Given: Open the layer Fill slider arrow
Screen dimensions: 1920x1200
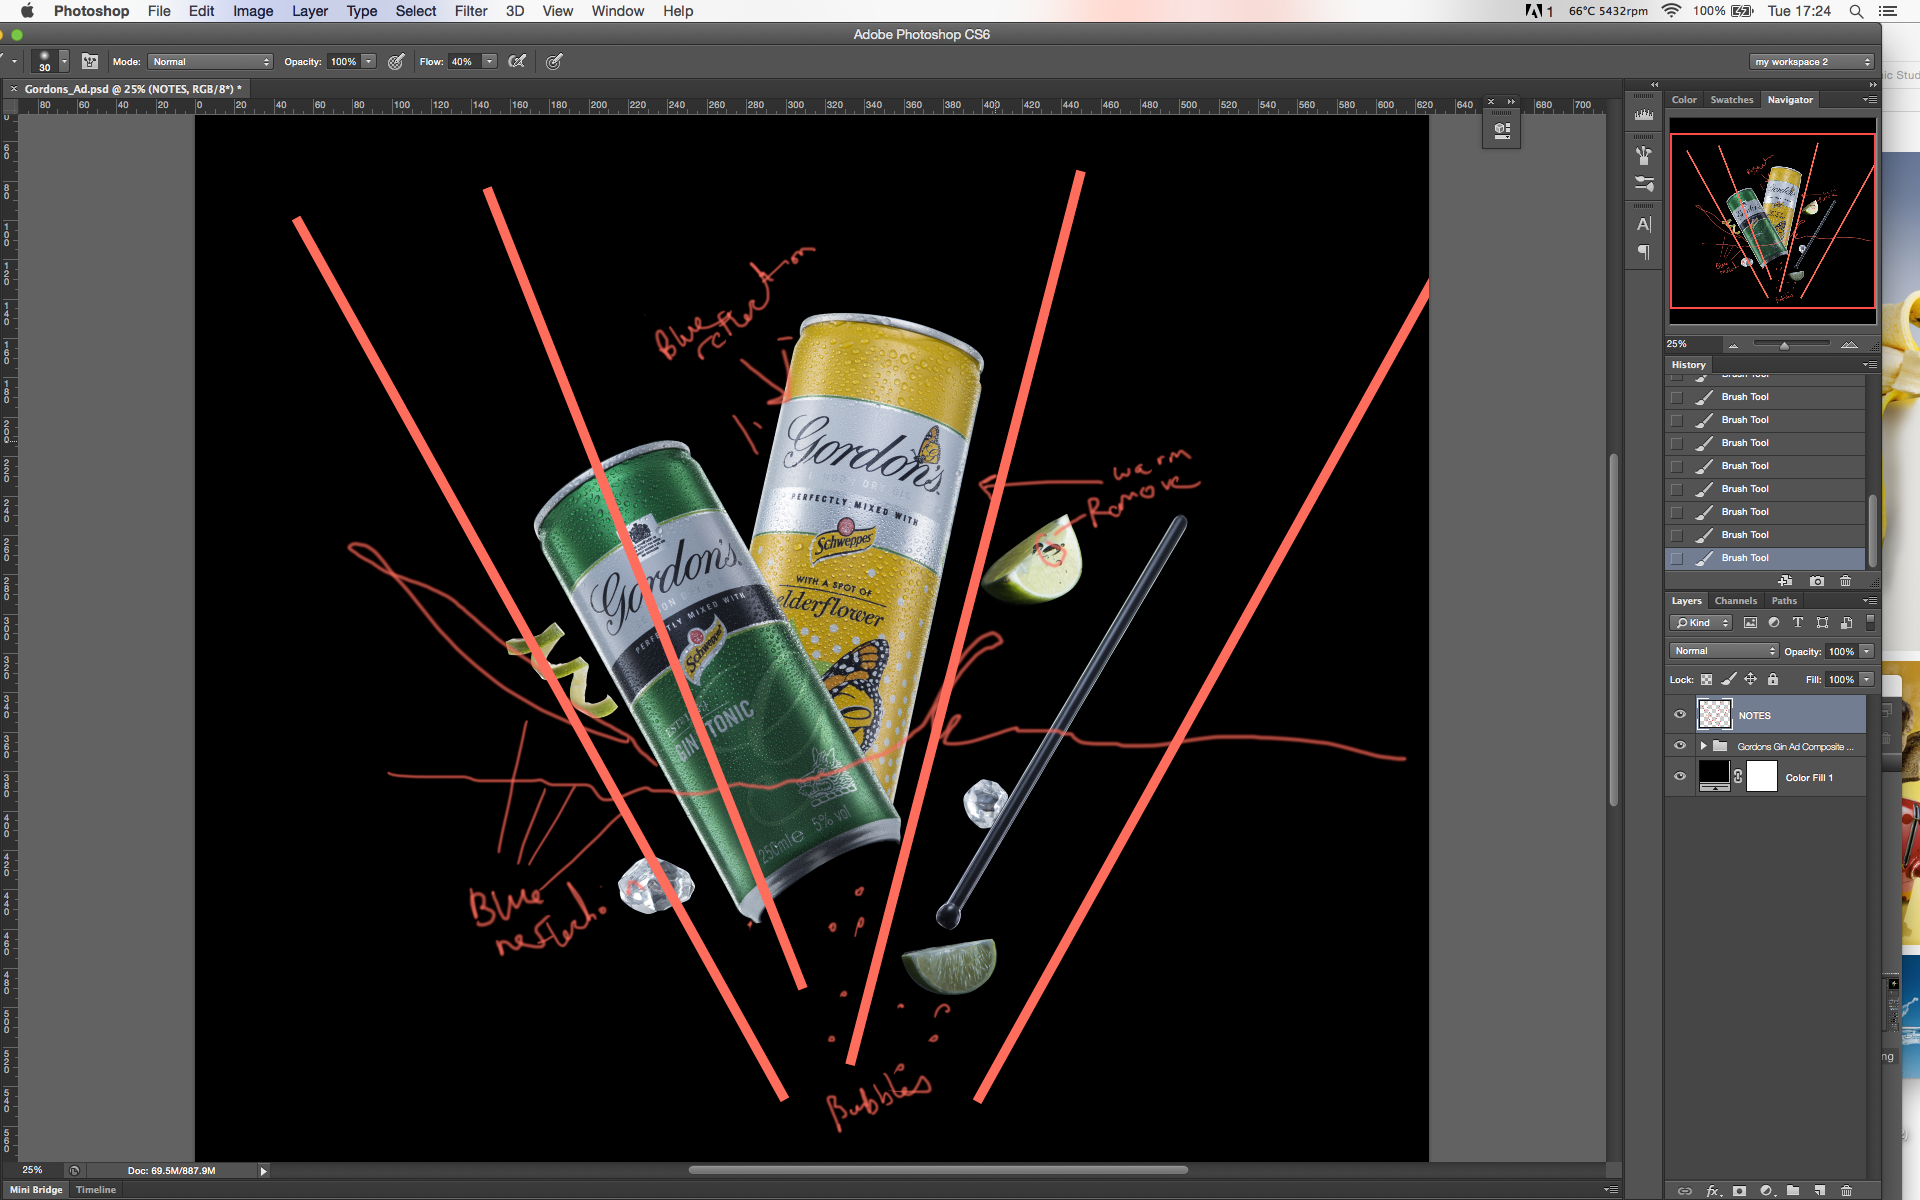Looking at the screenshot, I should pyautogui.click(x=1867, y=680).
